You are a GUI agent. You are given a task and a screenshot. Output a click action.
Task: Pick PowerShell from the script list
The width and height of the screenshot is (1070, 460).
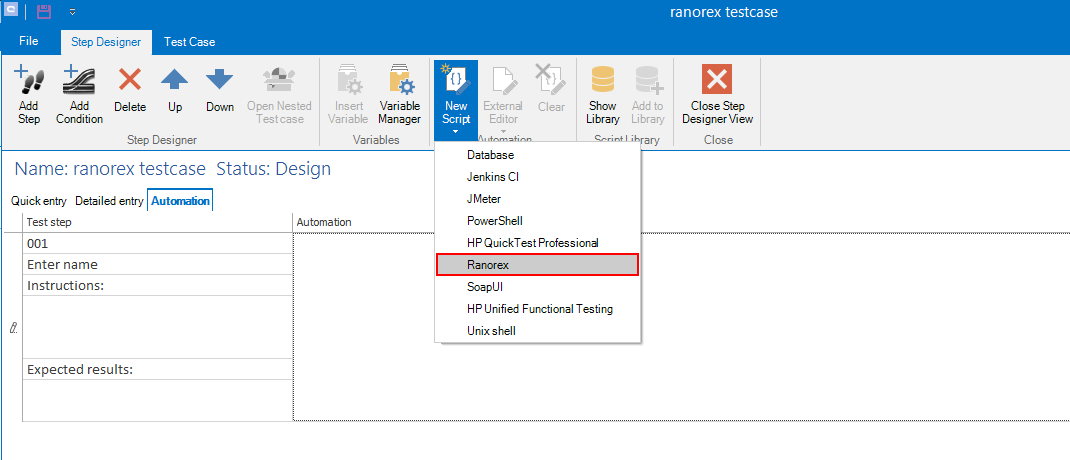click(494, 221)
